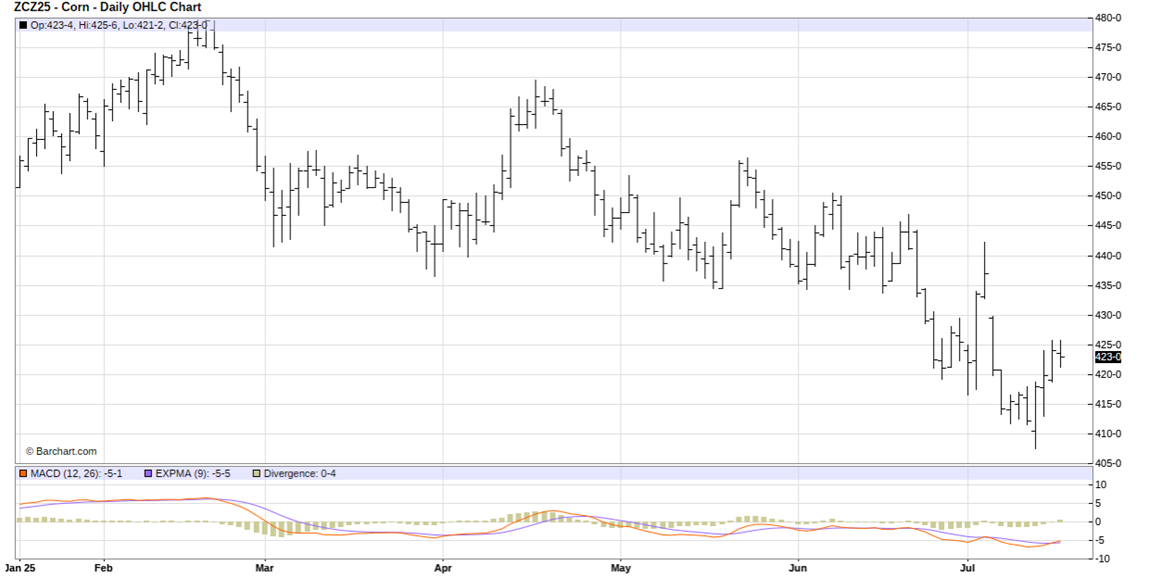
Task: Click the Mar date axis label
Action: pos(264,568)
